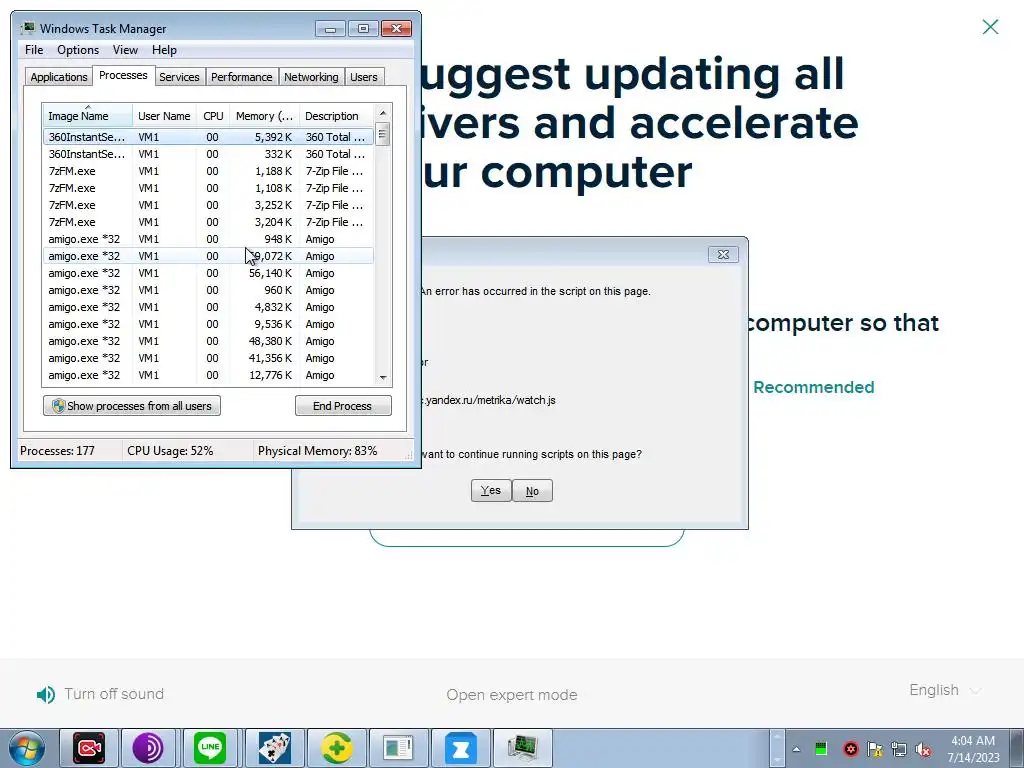Select the amigo.exe process using 9,536 K
Screen dimensions: 1024x768
click(208, 324)
